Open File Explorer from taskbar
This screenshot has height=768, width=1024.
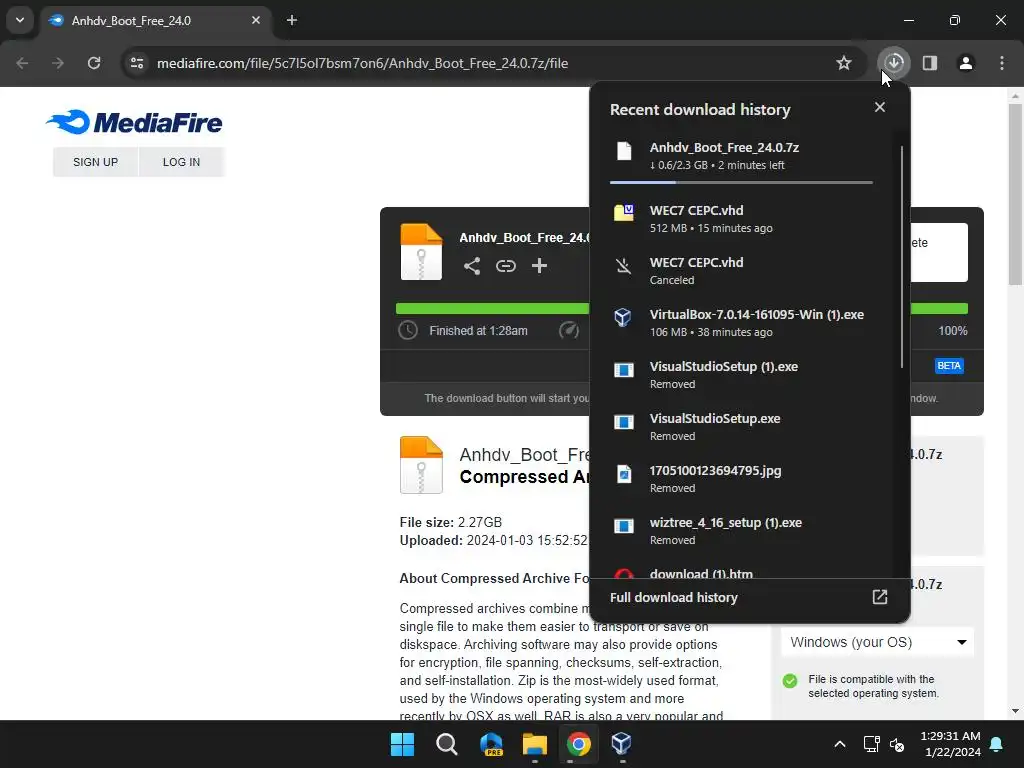pyautogui.click(x=535, y=744)
